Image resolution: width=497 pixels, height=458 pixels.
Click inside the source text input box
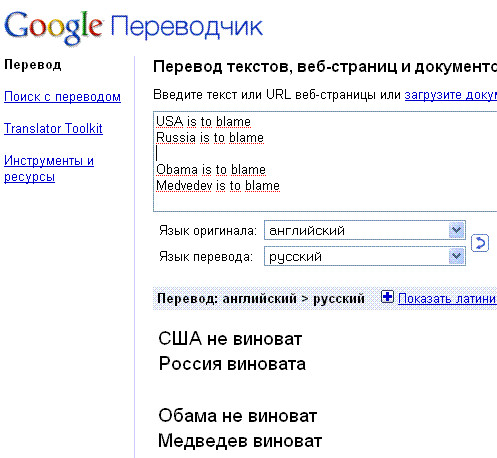click(x=325, y=162)
